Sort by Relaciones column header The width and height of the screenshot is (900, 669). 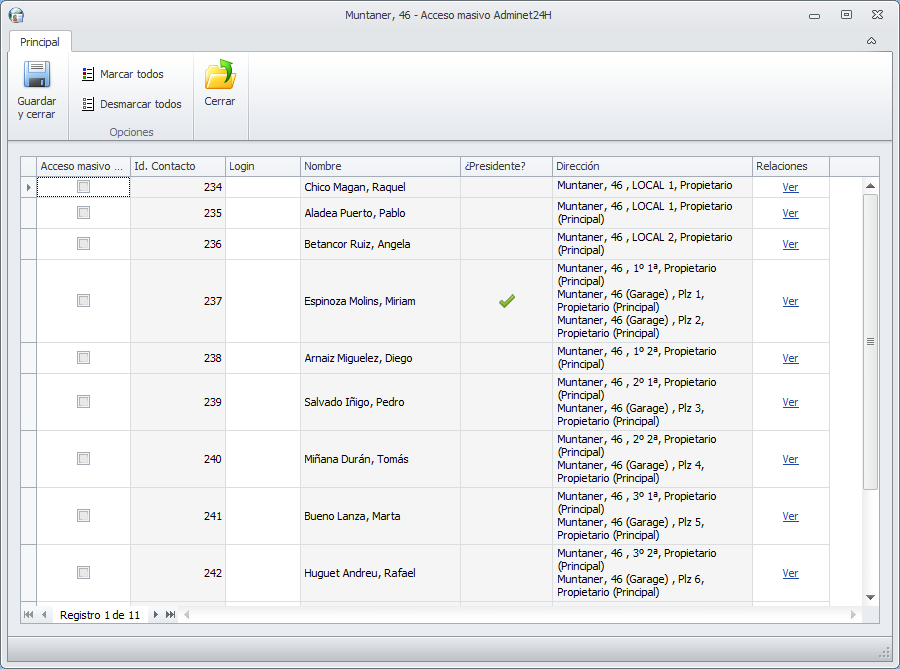click(x=791, y=166)
